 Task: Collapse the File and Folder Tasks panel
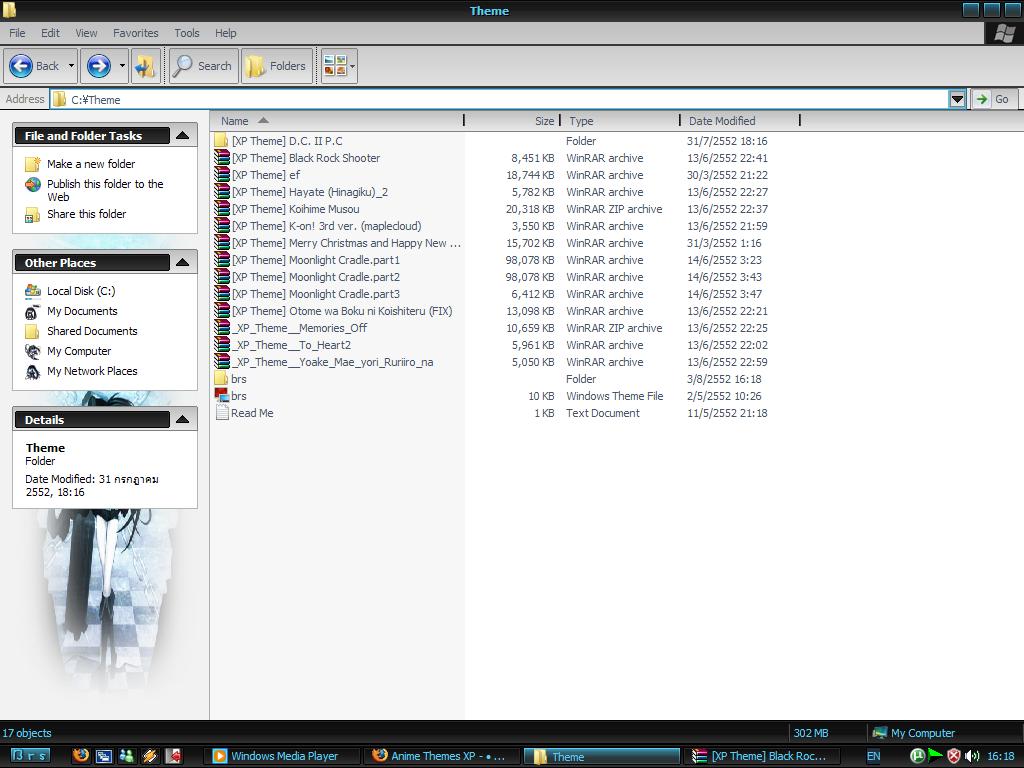point(183,135)
